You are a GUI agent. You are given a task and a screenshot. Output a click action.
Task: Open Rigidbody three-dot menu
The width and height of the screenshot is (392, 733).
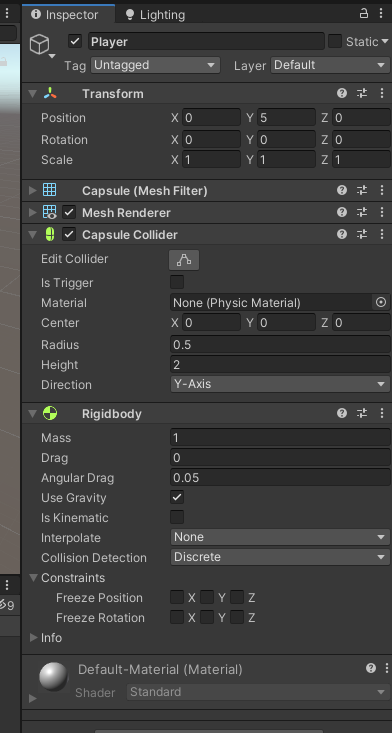[x=382, y=413]
